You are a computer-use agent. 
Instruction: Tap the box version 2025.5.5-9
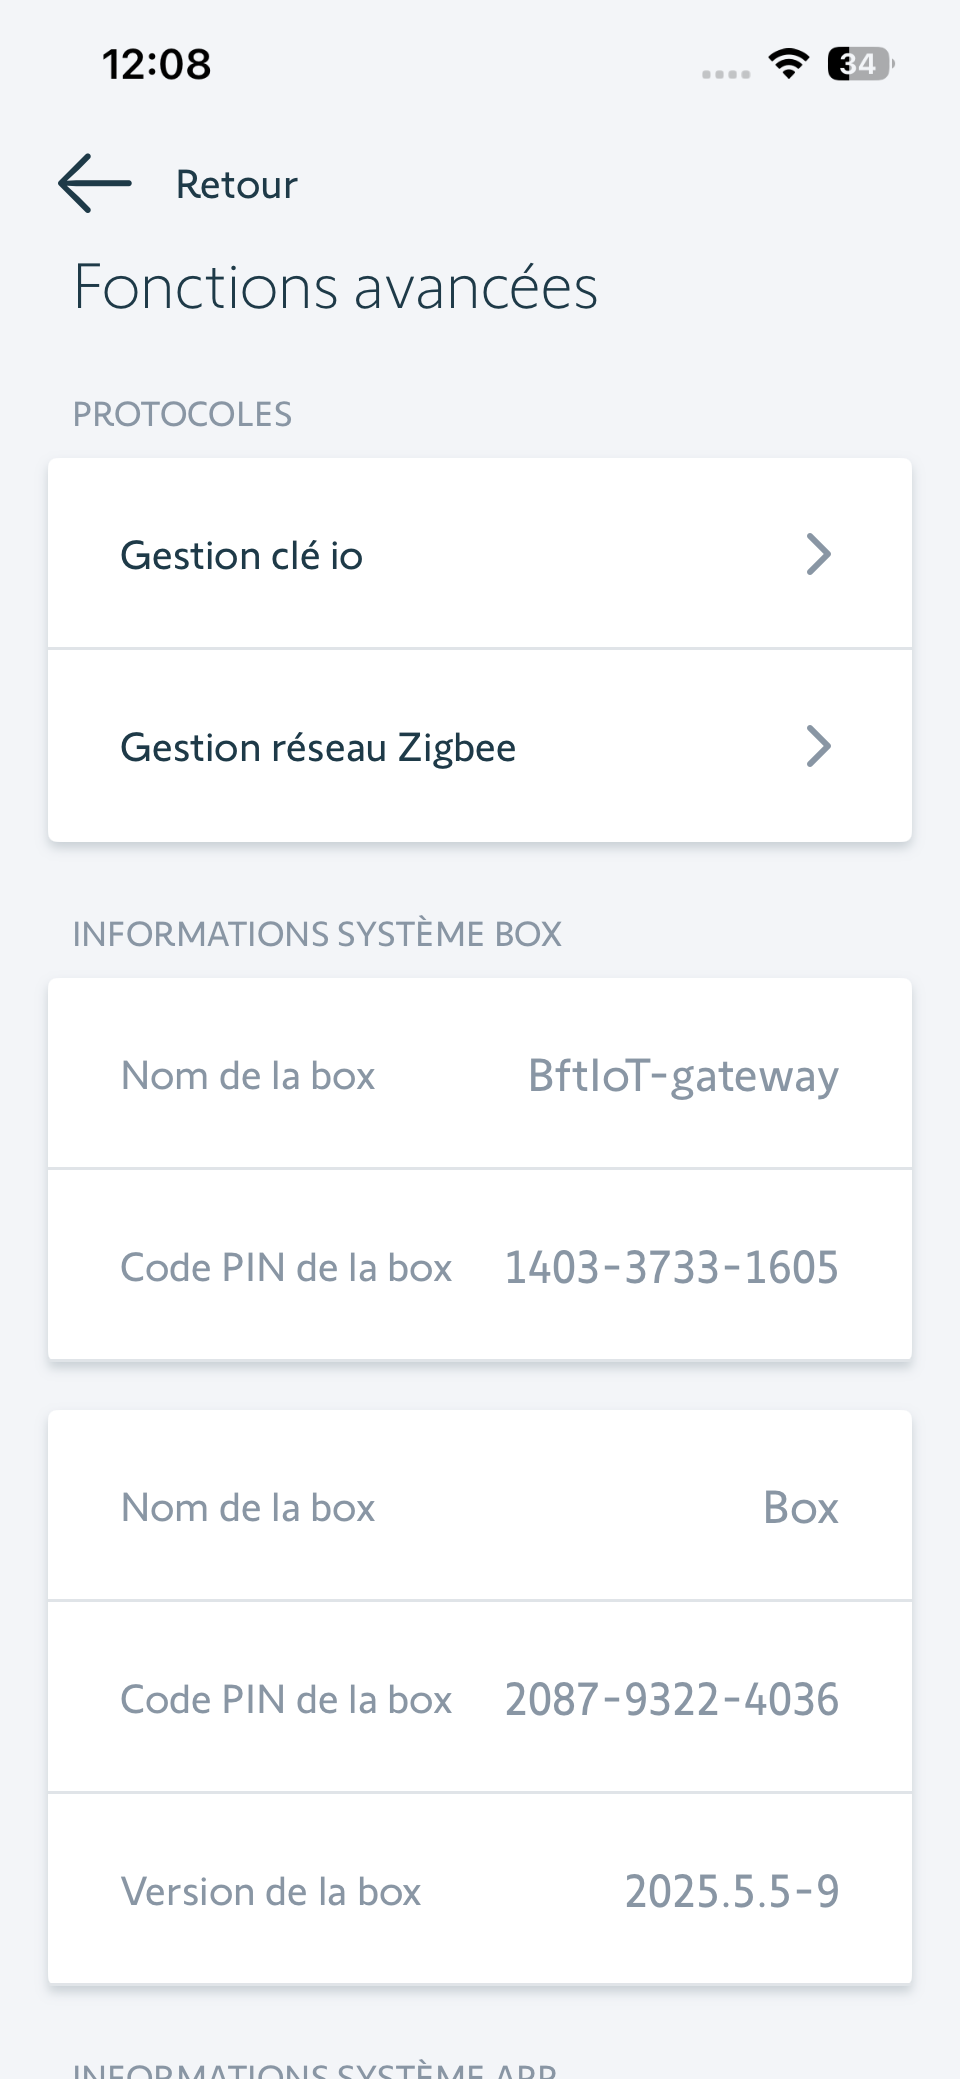(x=731, y=1892)
